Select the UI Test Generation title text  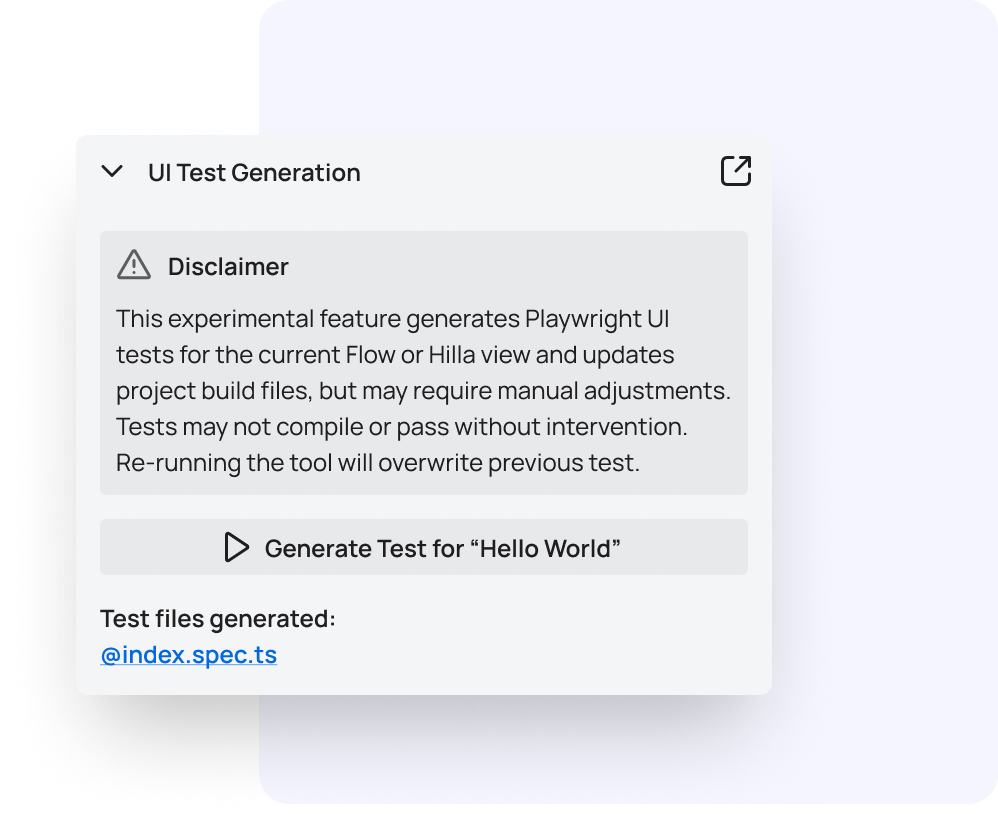click(x=253, y=172)
